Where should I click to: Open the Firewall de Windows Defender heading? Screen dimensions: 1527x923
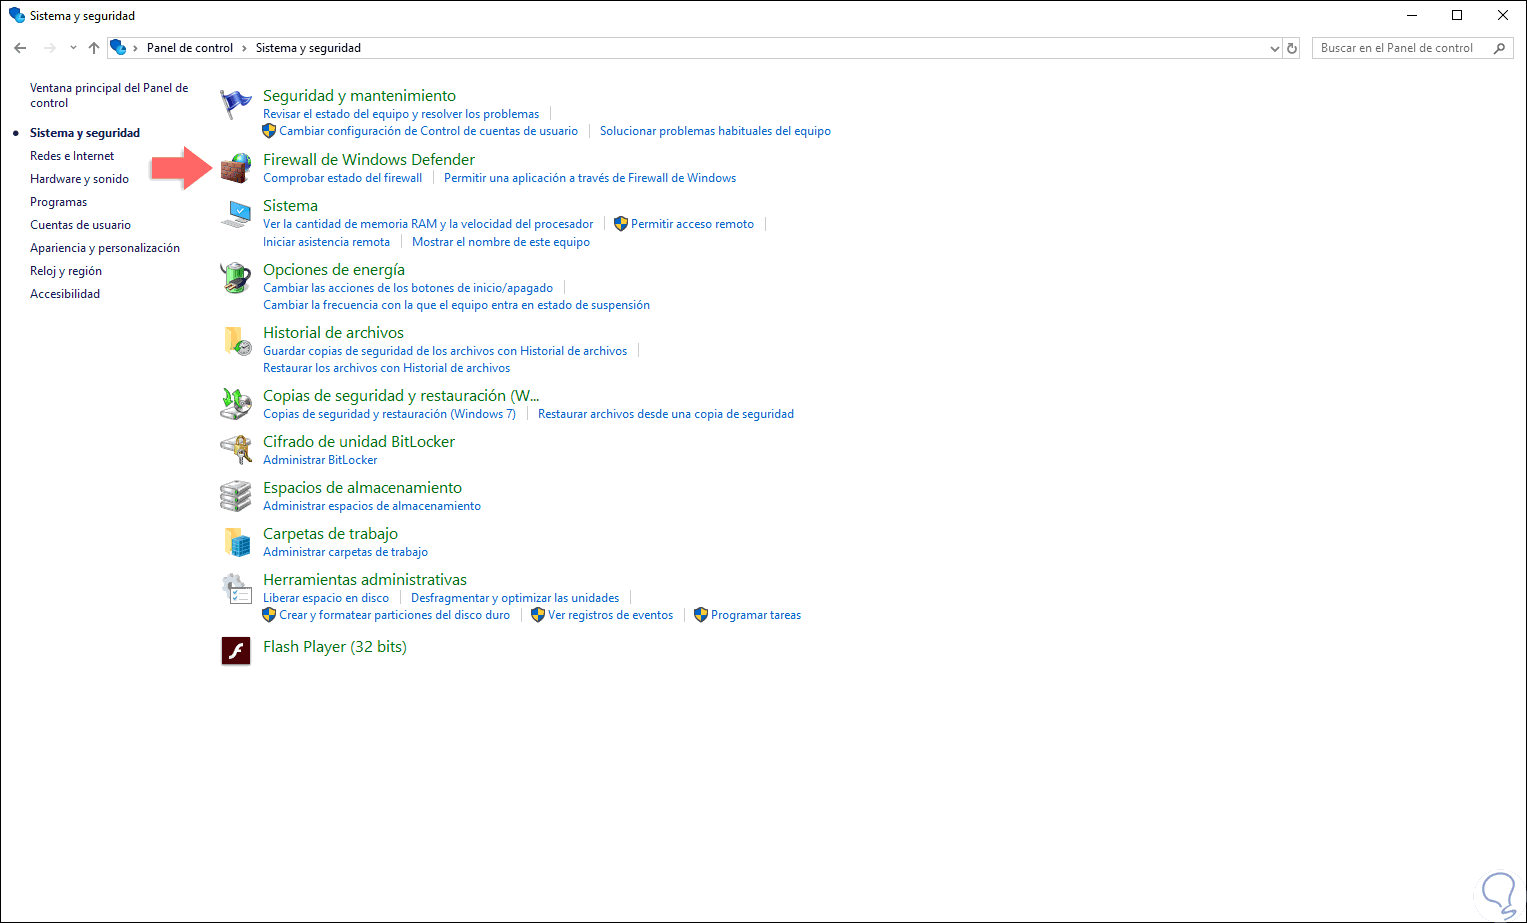point(369,159)
